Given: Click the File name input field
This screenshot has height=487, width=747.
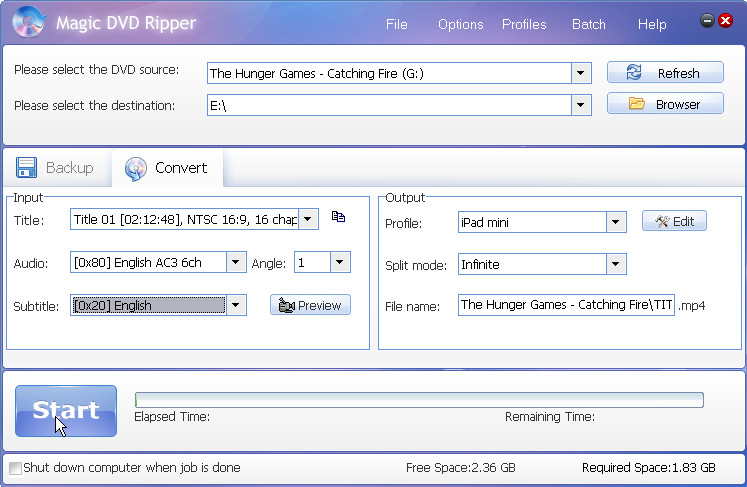Looking at the screenshot, I should point(566,305).
